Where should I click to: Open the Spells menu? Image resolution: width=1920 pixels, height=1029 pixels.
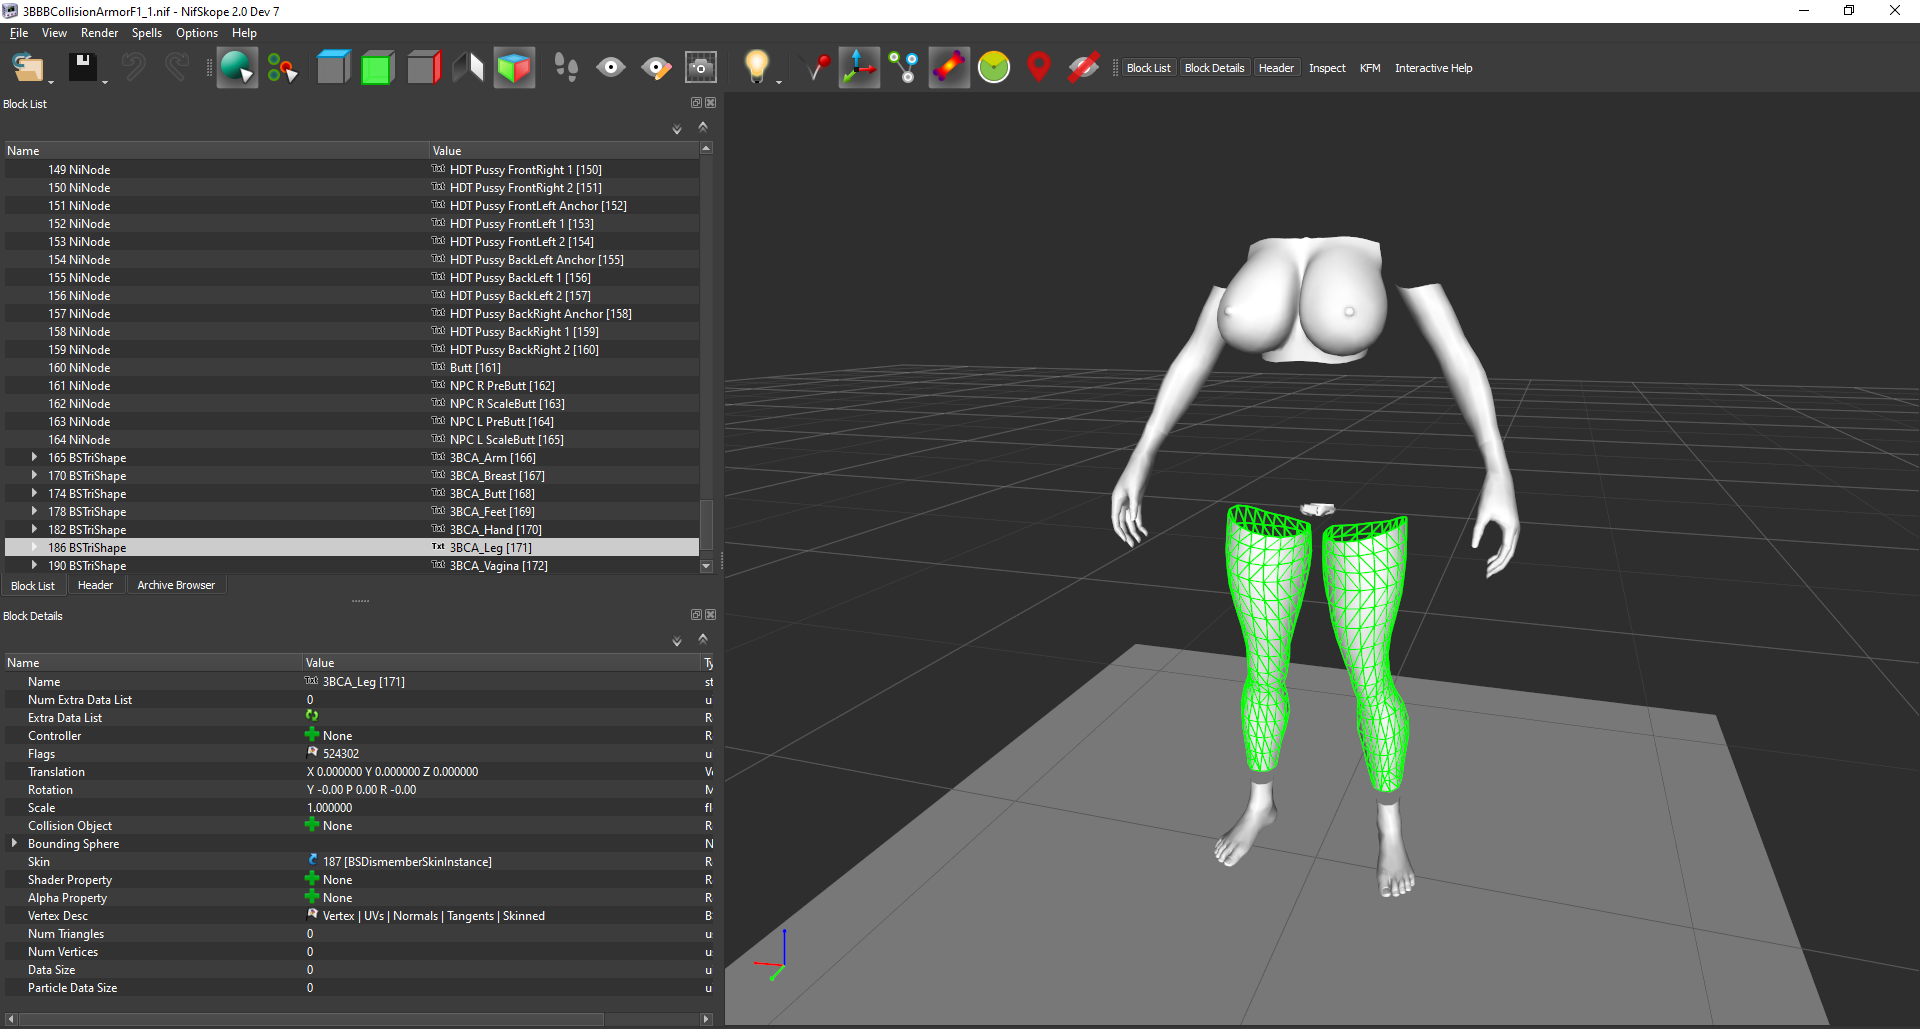tap(147, 33)
